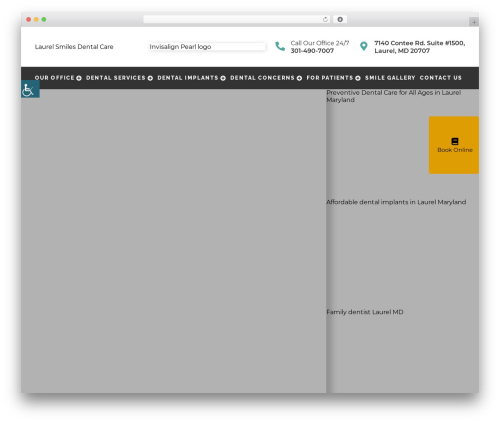Click the browser download extension icon
The height and width of the screenshot is (423, 500).
click(x=340, y=19)
